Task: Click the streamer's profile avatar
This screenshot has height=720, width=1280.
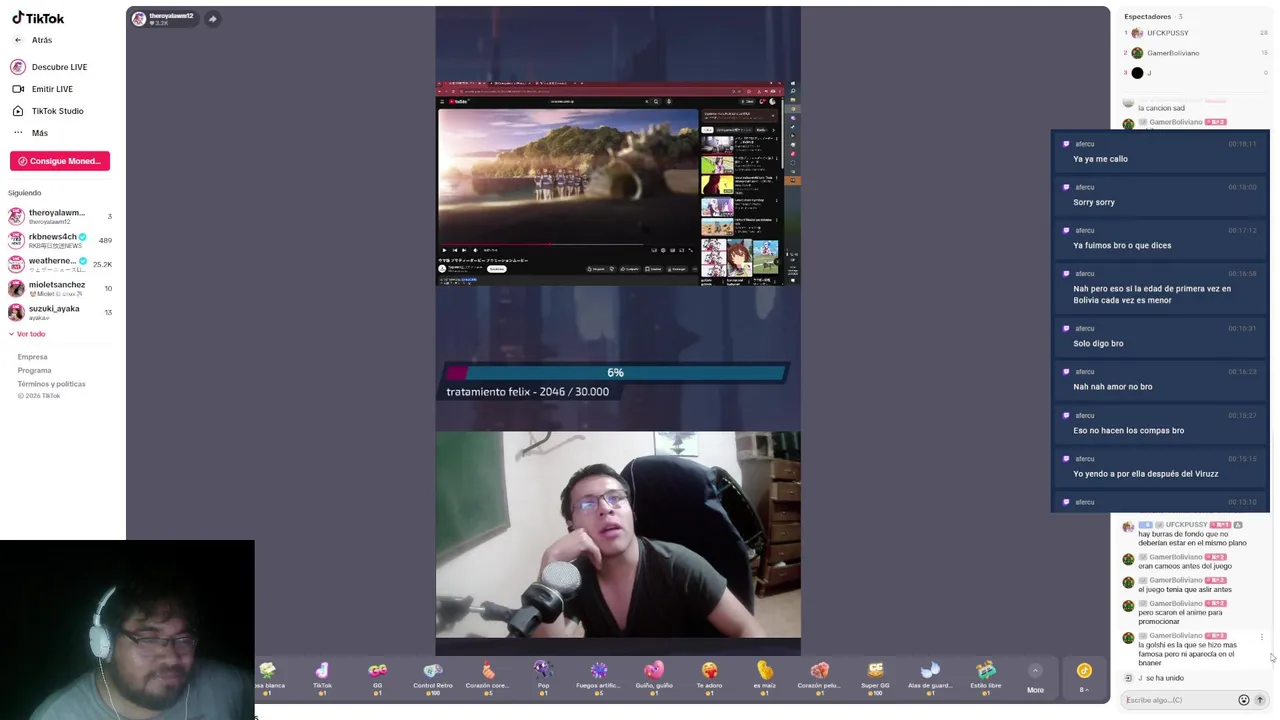Action: [x=139, y=18]
